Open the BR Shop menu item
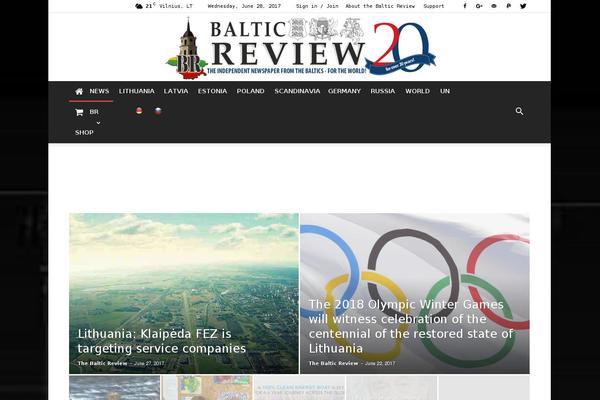The width and height of the screenshot is (600, 400). 87,122
